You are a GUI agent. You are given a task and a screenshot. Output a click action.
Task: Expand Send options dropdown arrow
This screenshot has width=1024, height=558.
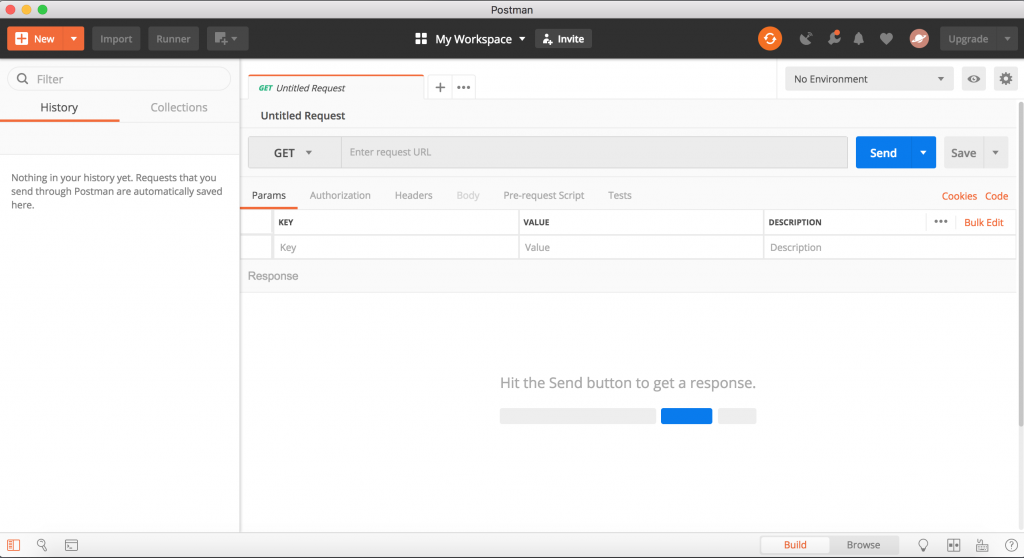point(923,152)
